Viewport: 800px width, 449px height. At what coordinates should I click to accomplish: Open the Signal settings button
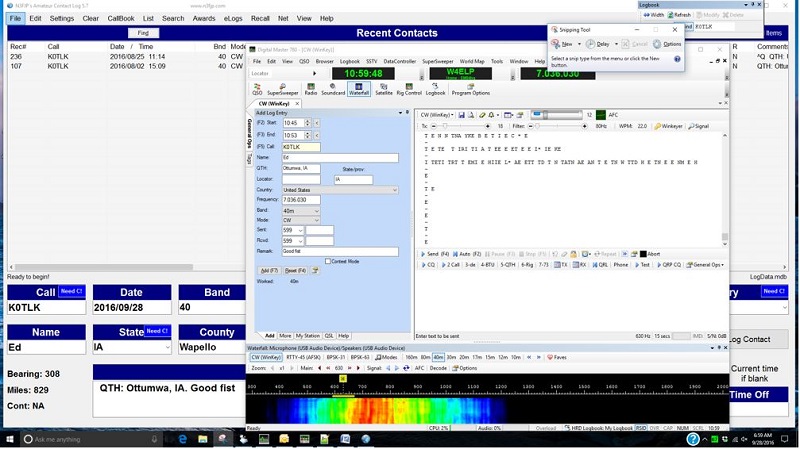tap(698, 126)
